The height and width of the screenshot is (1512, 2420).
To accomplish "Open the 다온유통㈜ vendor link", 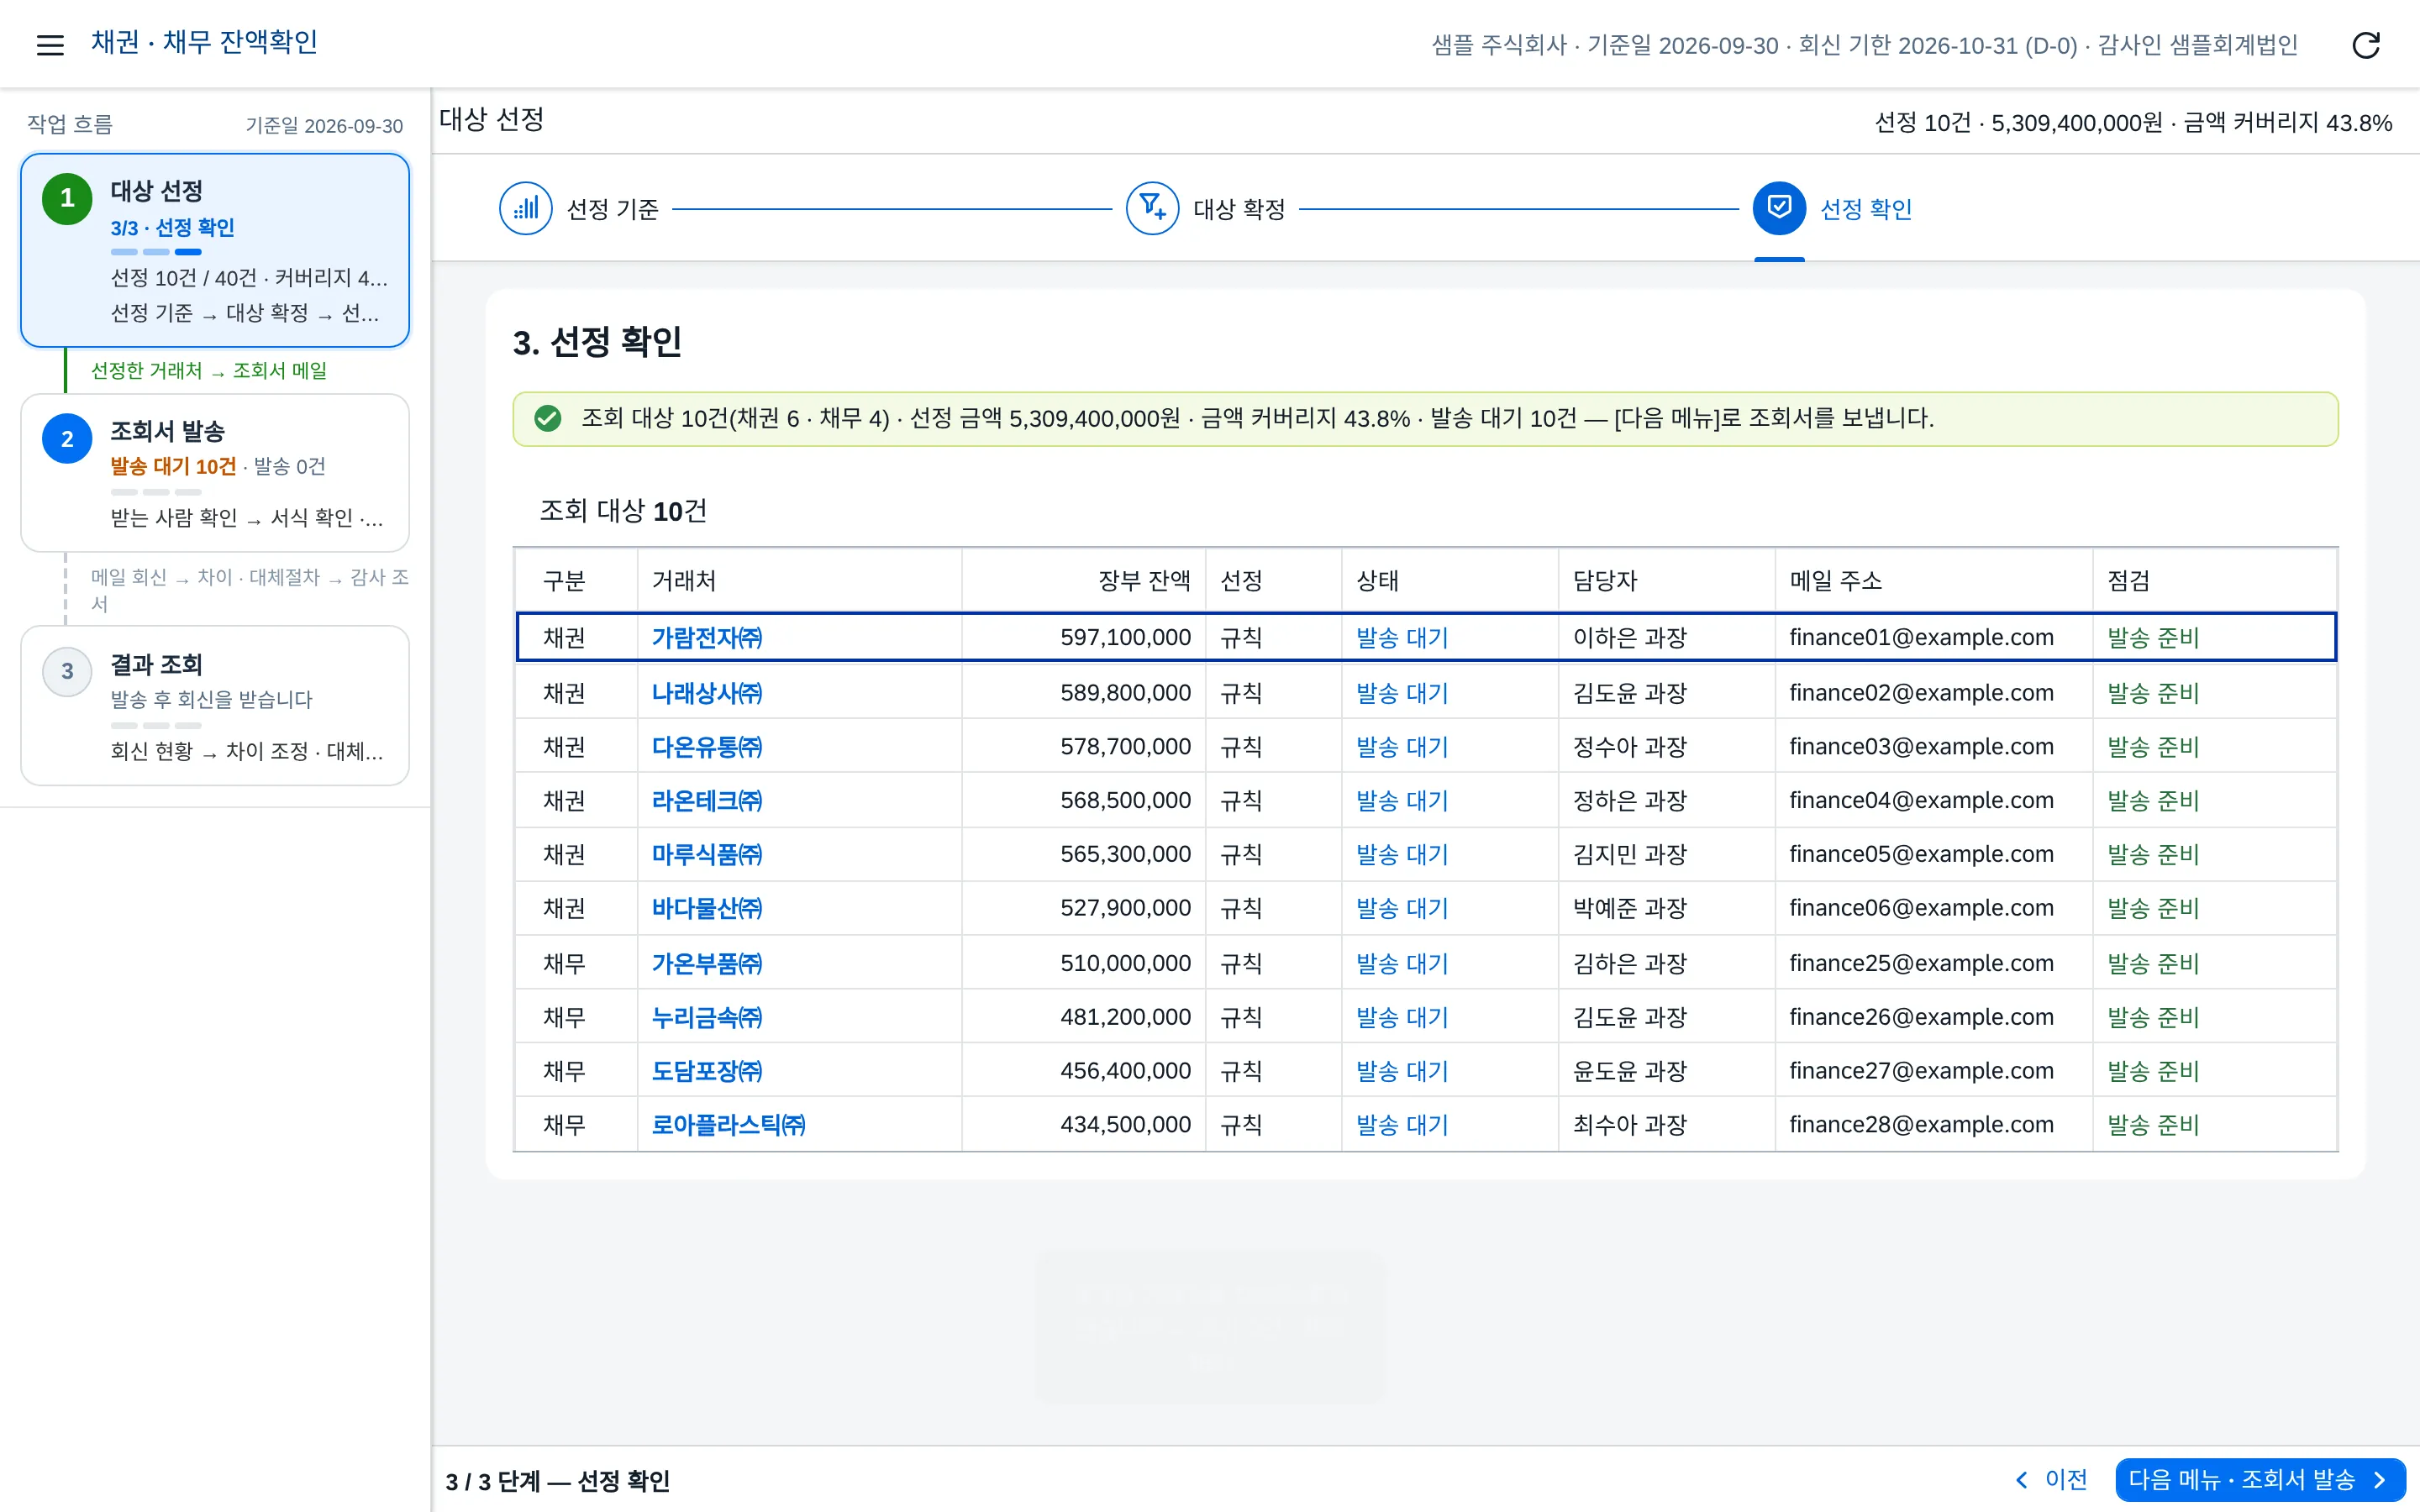I will [x=707, y=746].
